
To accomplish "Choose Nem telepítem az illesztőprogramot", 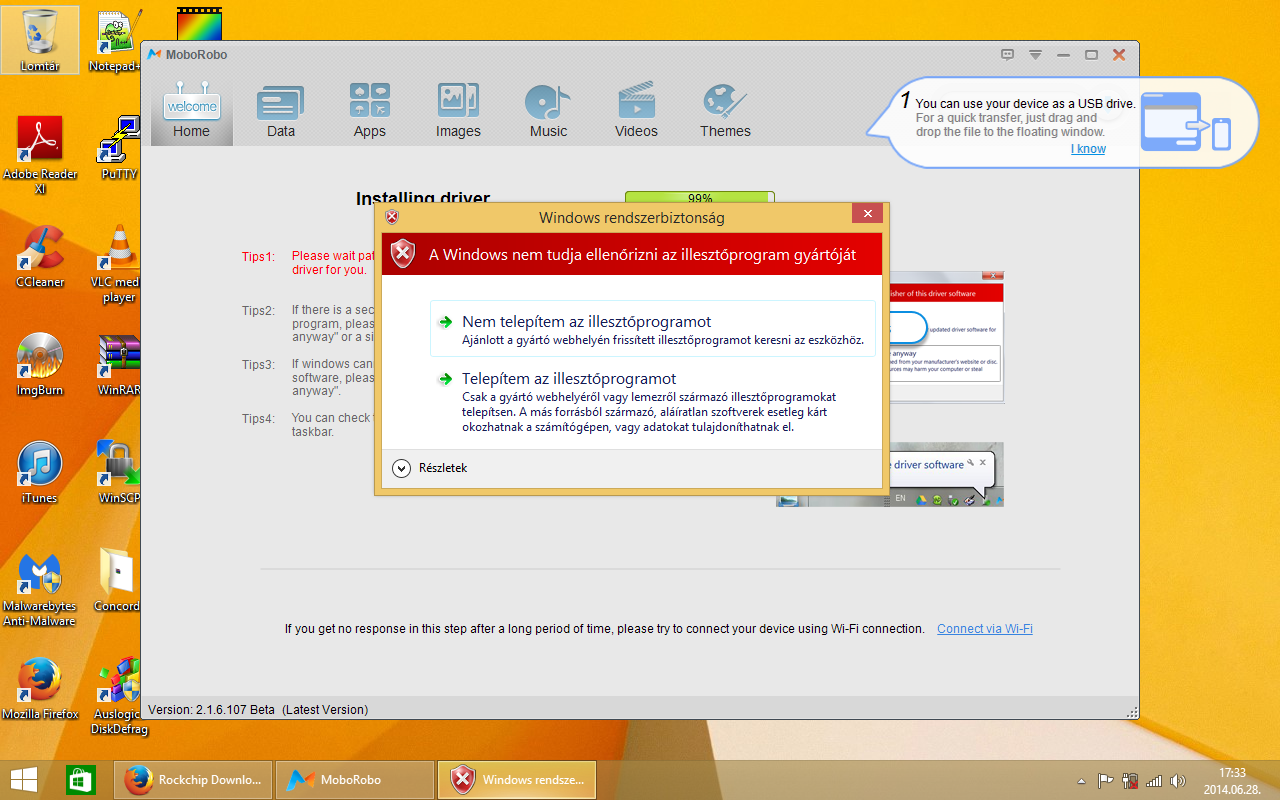I will pyautogui.click(x=586, y=322).
